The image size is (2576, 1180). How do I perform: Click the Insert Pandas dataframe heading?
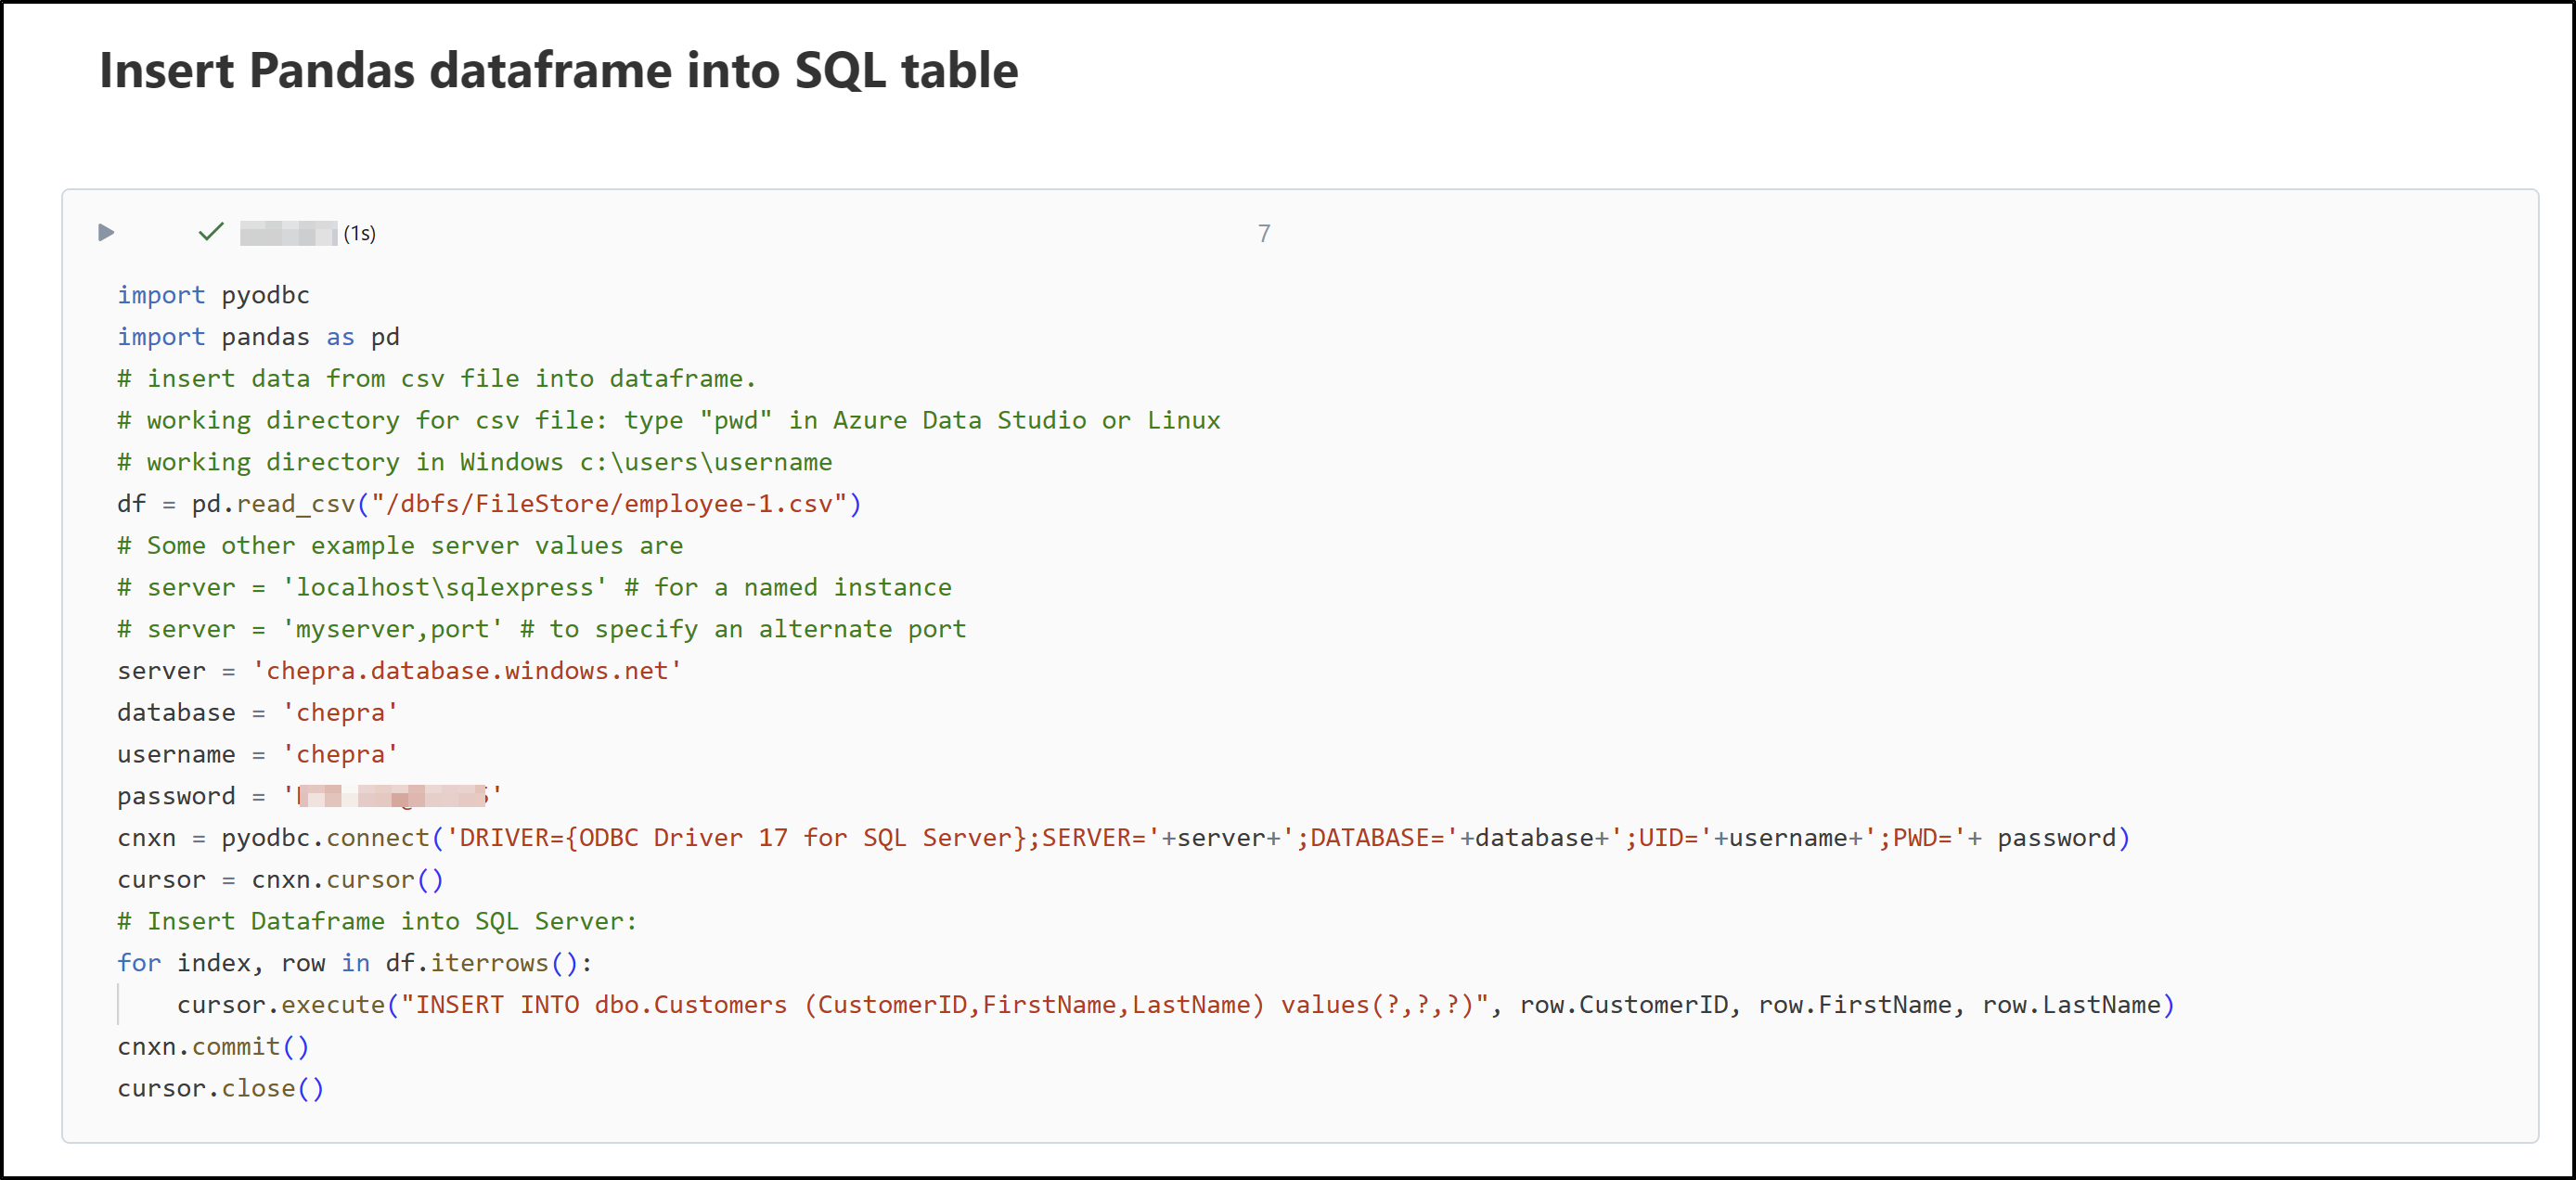(558, 71)
